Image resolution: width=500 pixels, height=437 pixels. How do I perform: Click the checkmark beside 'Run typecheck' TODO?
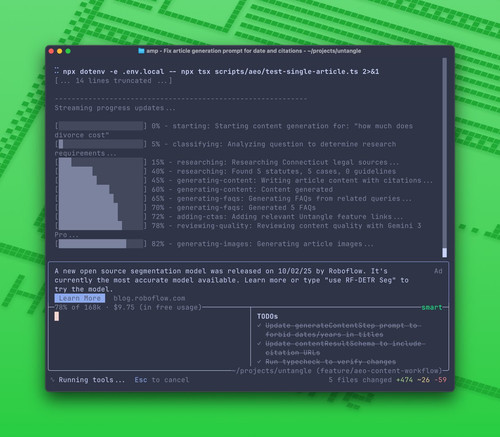coord(259,362)
